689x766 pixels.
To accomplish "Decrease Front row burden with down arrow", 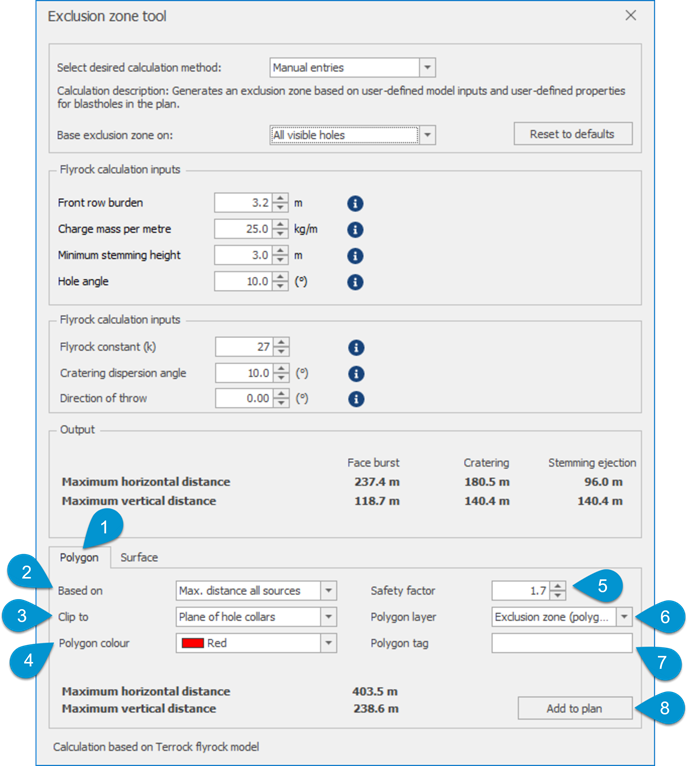I will point(280,207).
